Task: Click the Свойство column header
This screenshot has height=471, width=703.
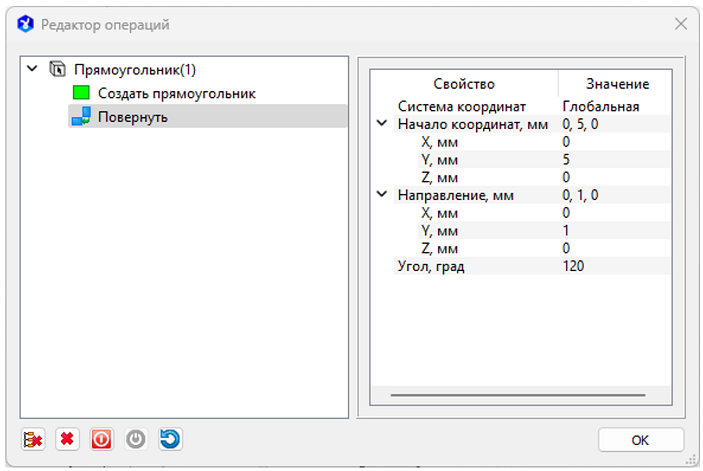Action: (x=463, y=84)
